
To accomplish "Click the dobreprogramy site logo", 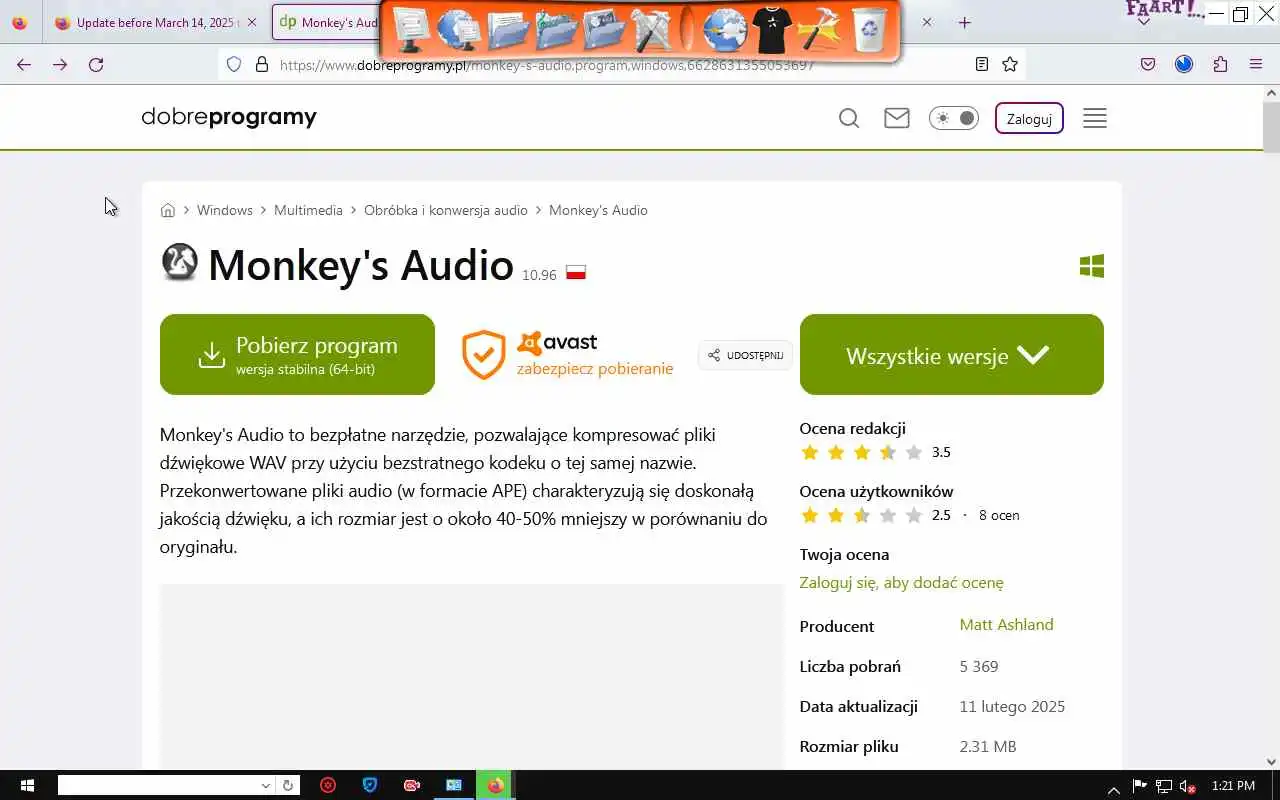I will [x=229, y=117].
